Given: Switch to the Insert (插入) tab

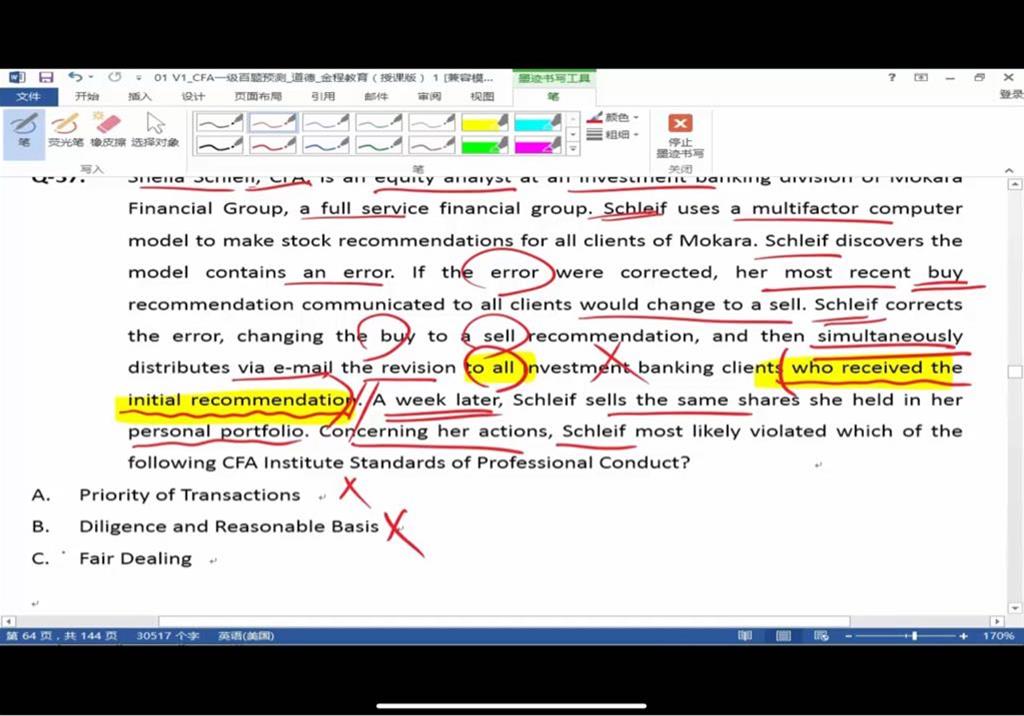Looking at the screenshot, I should pyautogui.click(x=139, y=97).
